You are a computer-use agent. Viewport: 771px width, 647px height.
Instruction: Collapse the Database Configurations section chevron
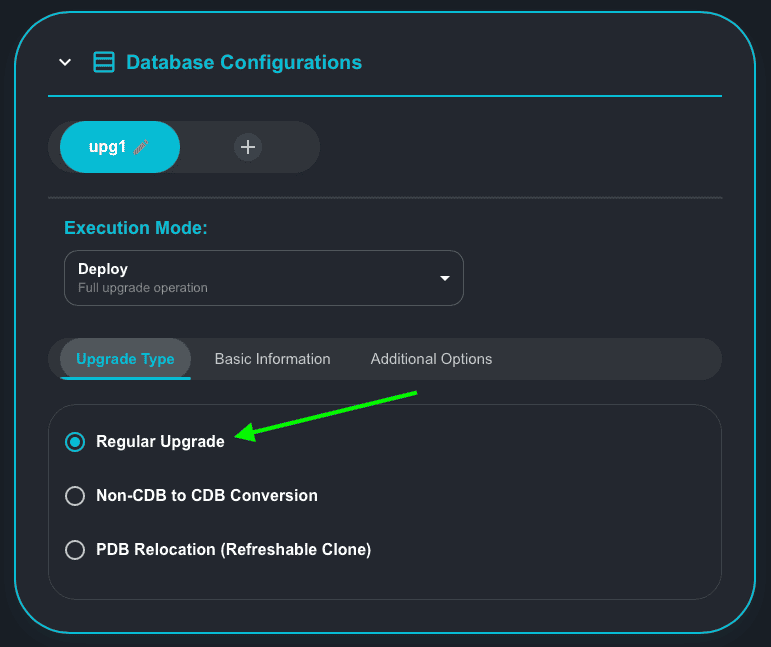pyautogui.click(x=65, y=62)
